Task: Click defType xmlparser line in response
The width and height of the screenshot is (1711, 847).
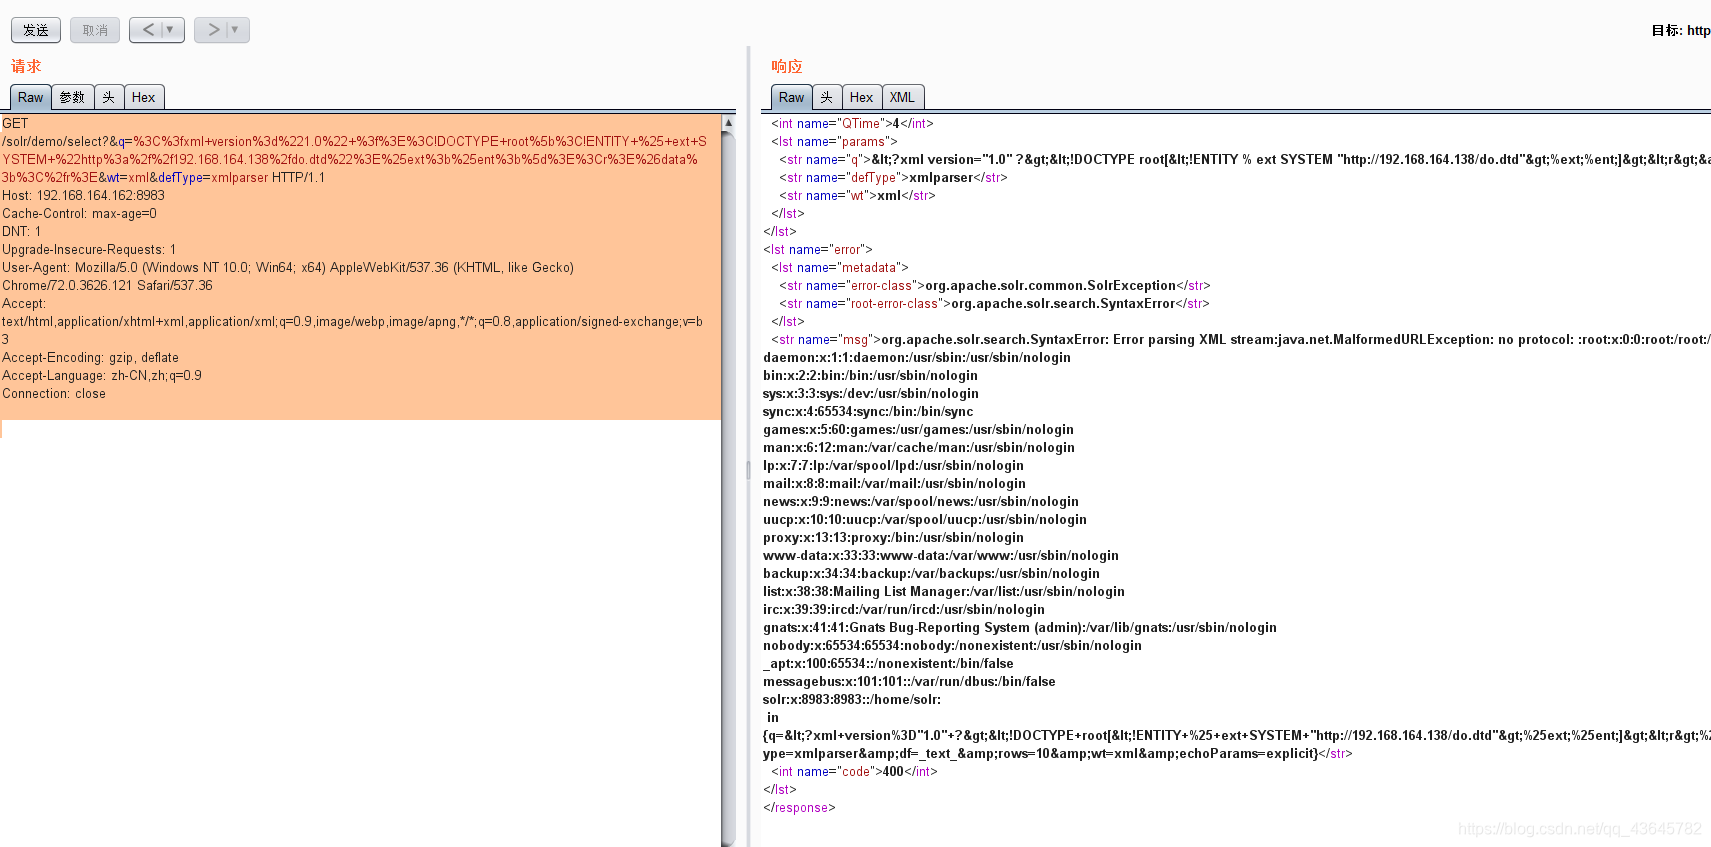Action: click(893, 177)
